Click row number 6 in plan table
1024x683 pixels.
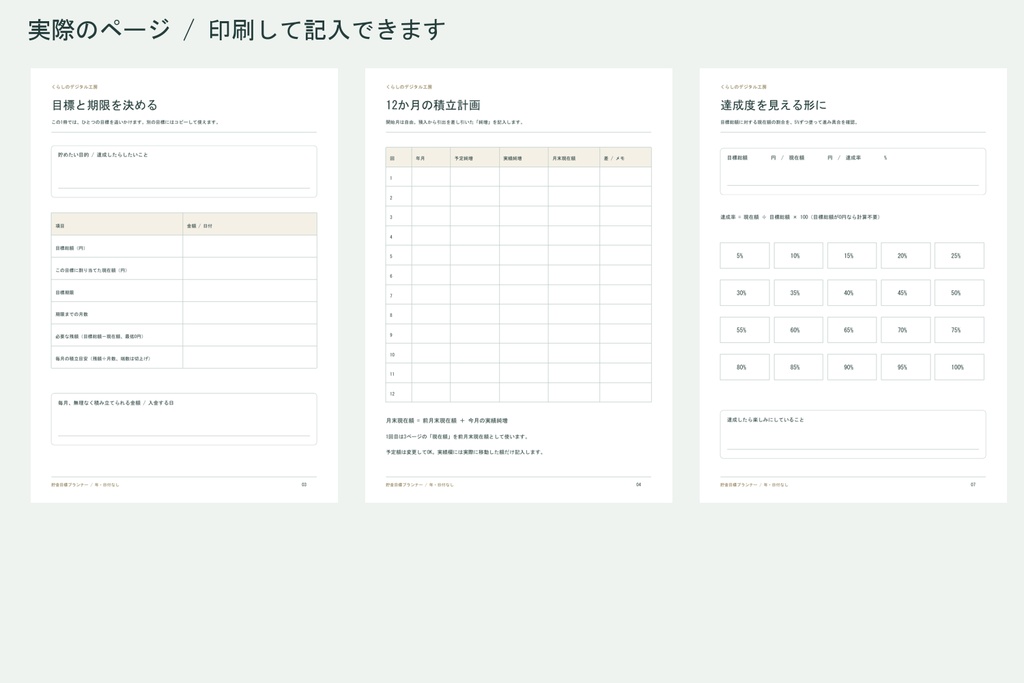pos(391,276)
